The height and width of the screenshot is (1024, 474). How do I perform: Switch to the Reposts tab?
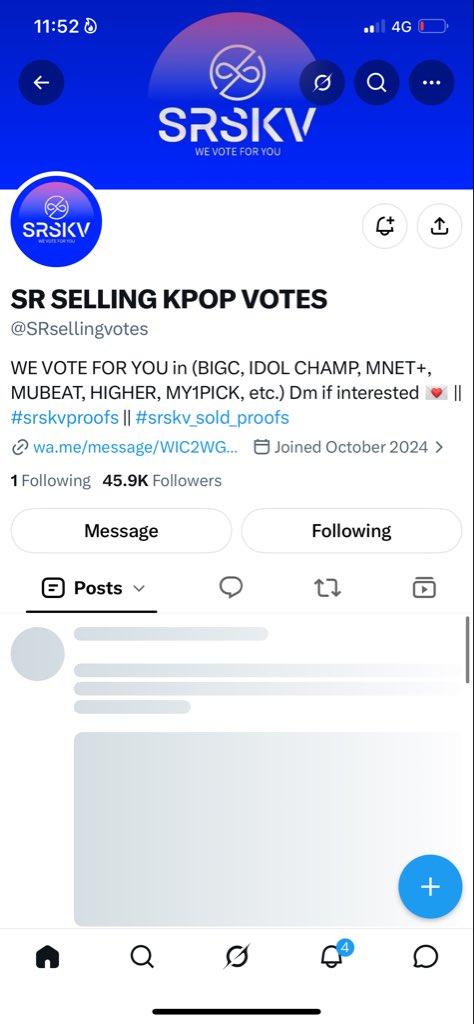[x=327, y=588]
